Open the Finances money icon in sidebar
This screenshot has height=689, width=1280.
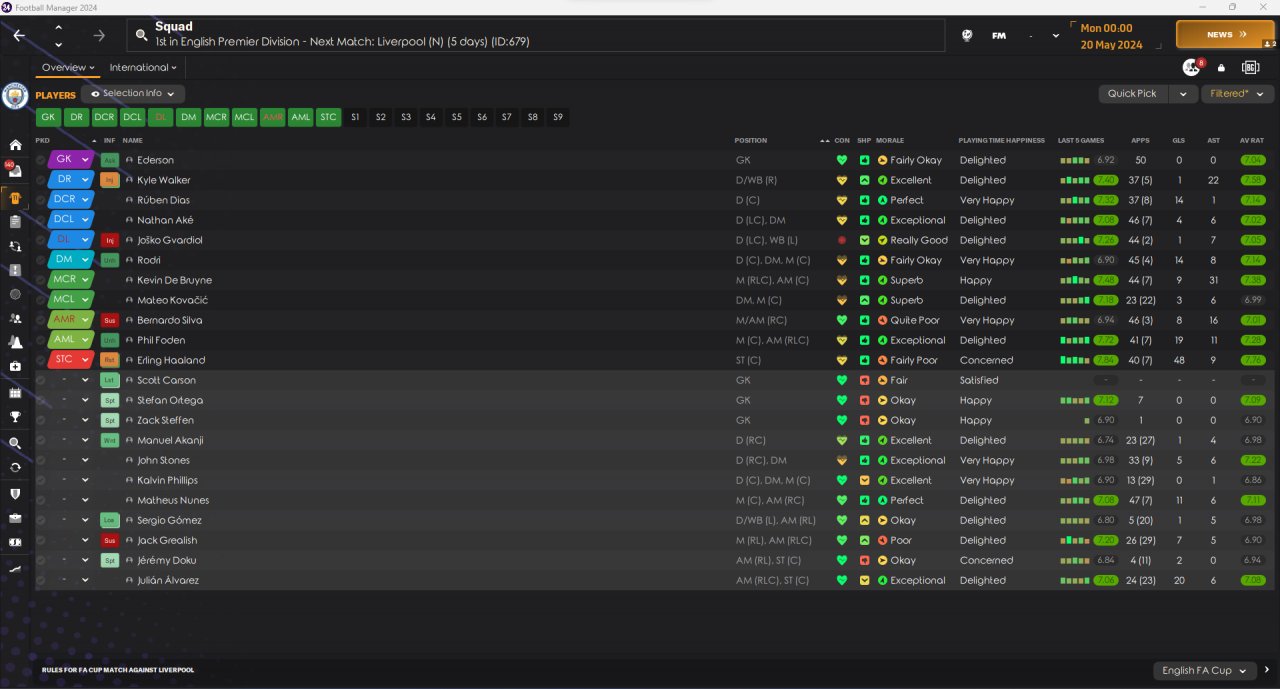pos(15,542)
